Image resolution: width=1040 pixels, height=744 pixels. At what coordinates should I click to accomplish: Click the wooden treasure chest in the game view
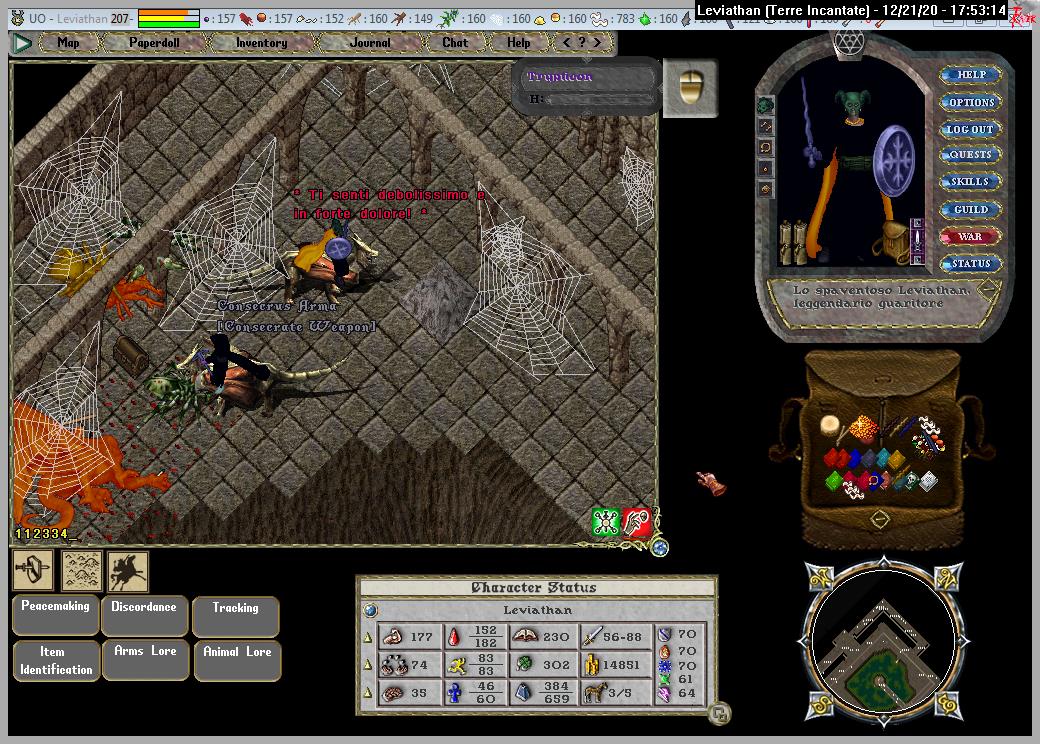[131, 356]
